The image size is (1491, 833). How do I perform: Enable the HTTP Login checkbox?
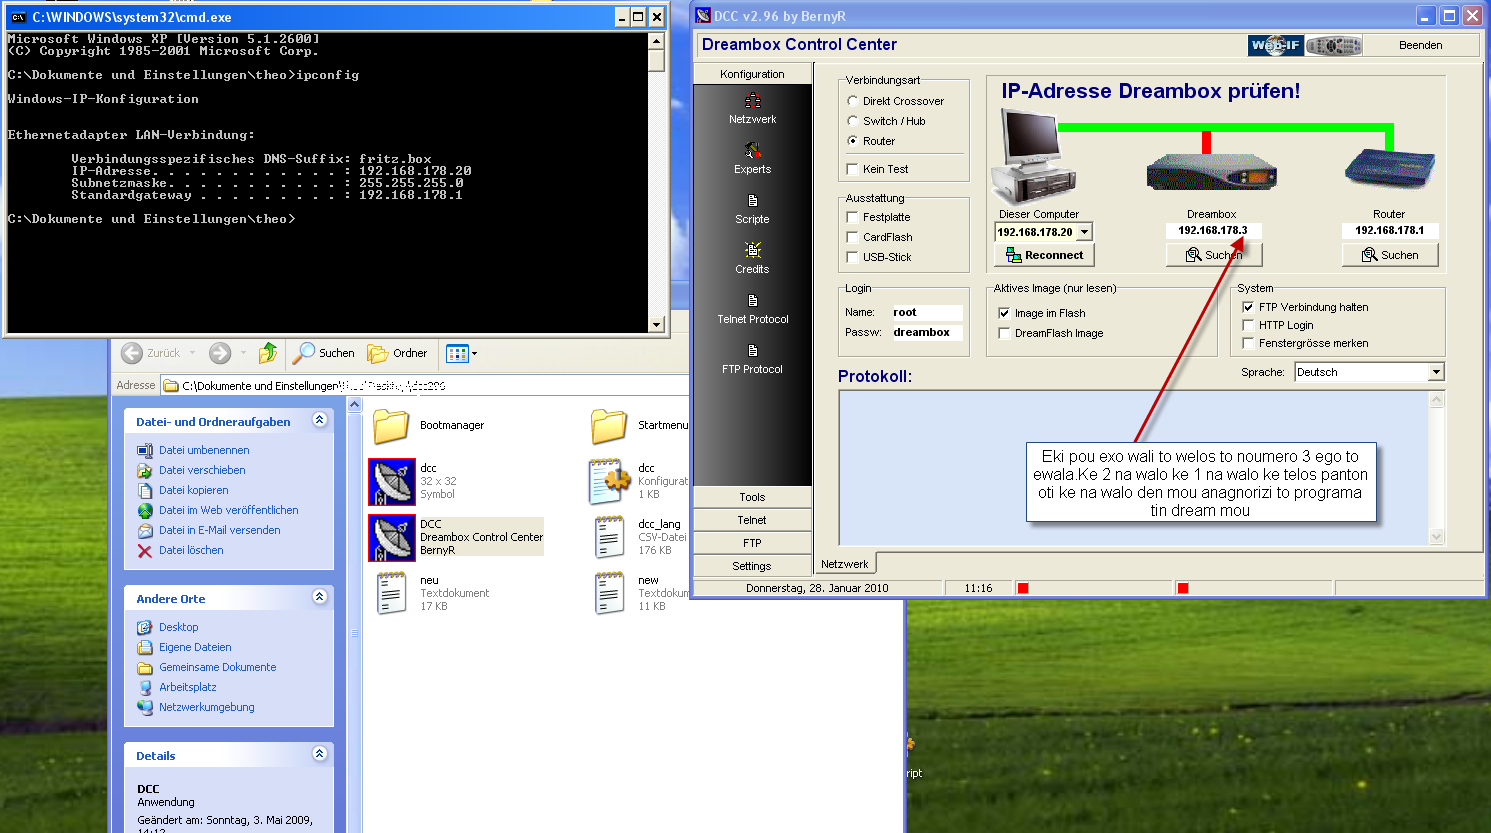[x=1248, y=325]
